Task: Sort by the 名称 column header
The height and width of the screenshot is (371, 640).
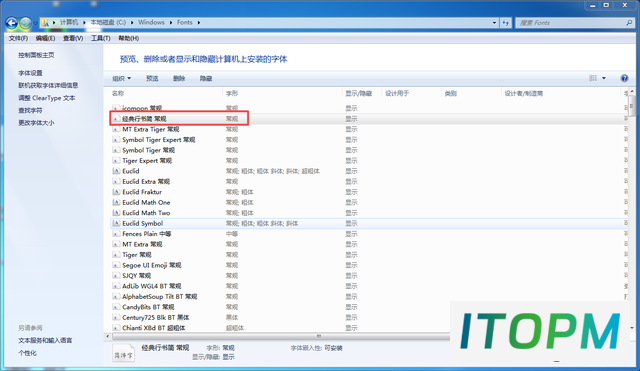Action: [118, 93]
